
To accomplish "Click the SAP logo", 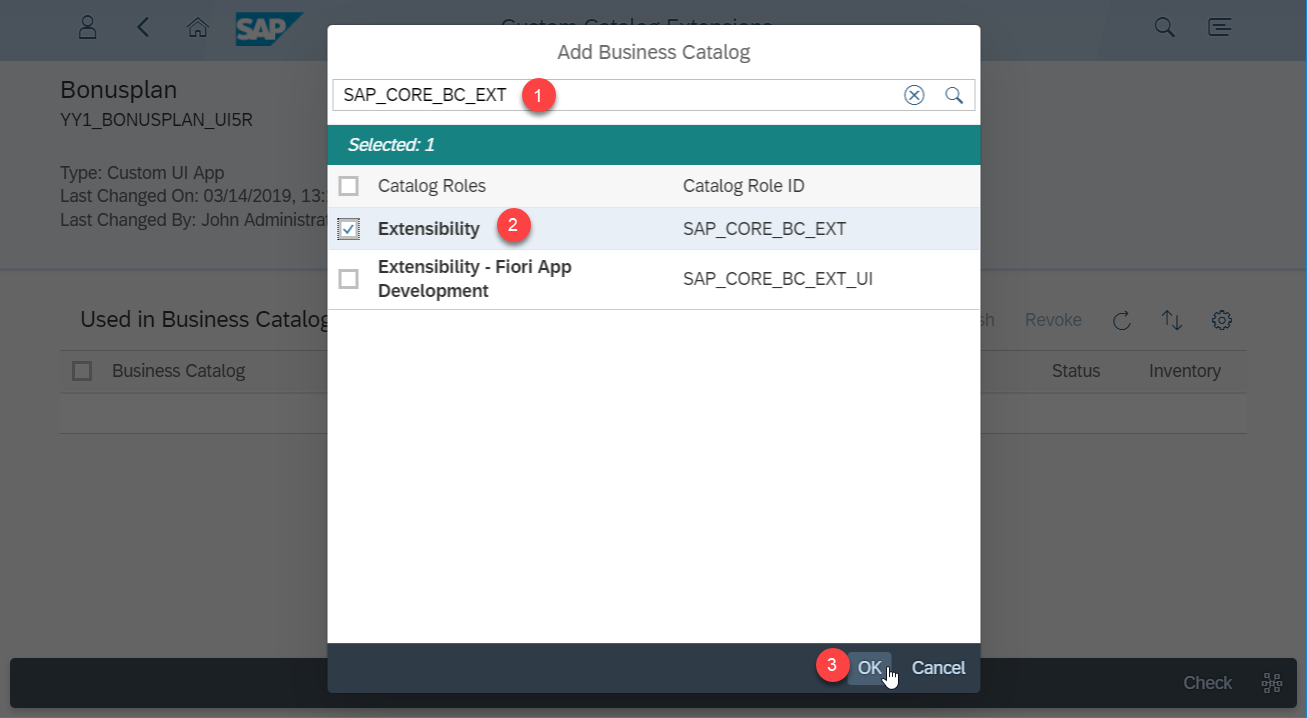I will point(268,28).
